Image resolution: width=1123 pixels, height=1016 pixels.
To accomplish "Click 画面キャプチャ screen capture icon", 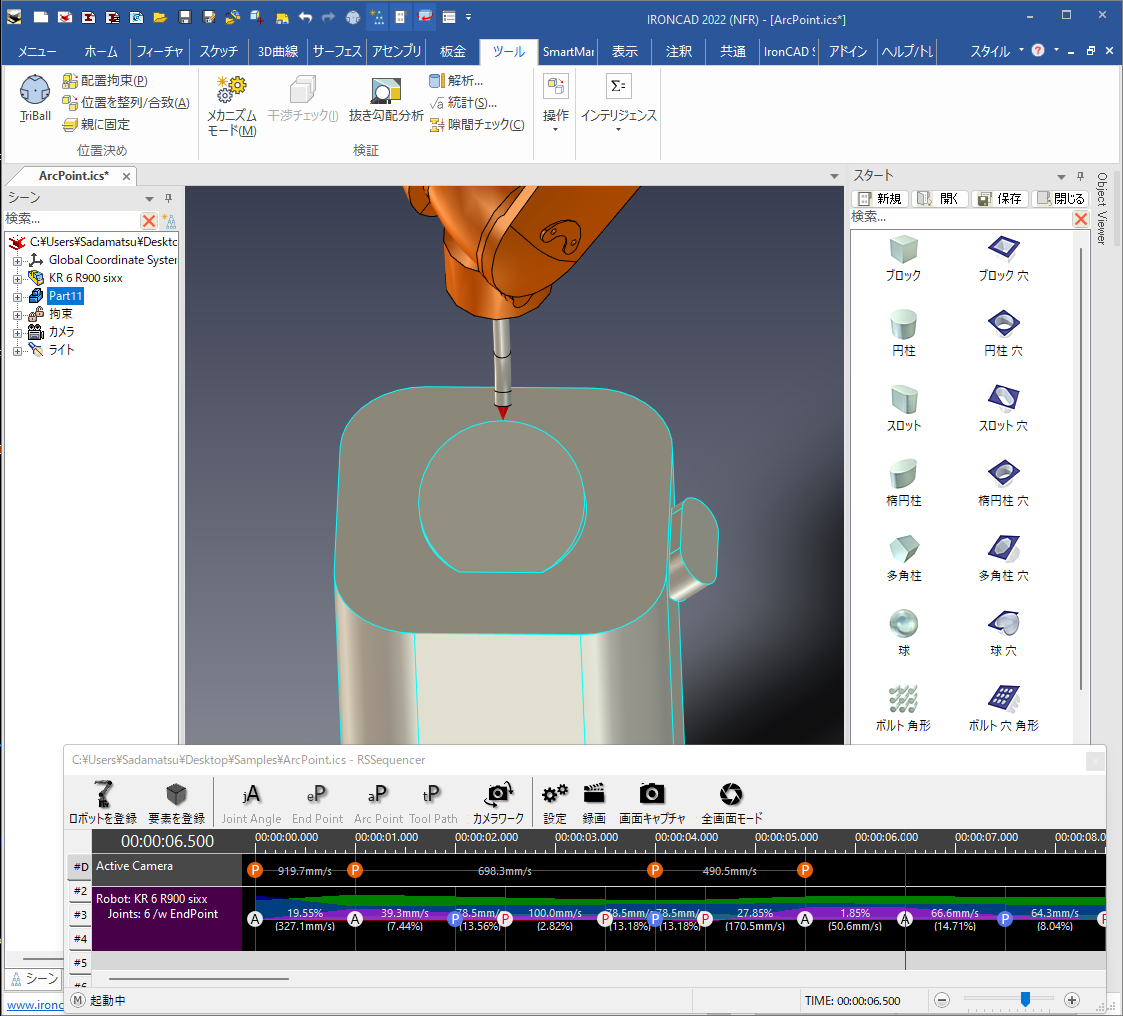I will (652, 796).
